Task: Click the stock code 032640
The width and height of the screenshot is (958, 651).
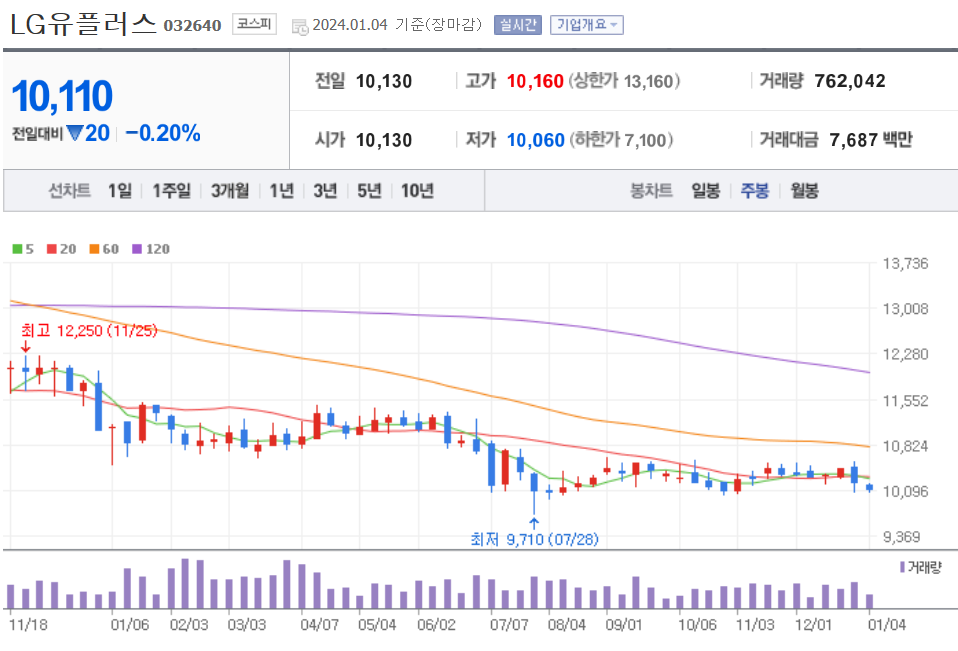Action: pos(192,26)
